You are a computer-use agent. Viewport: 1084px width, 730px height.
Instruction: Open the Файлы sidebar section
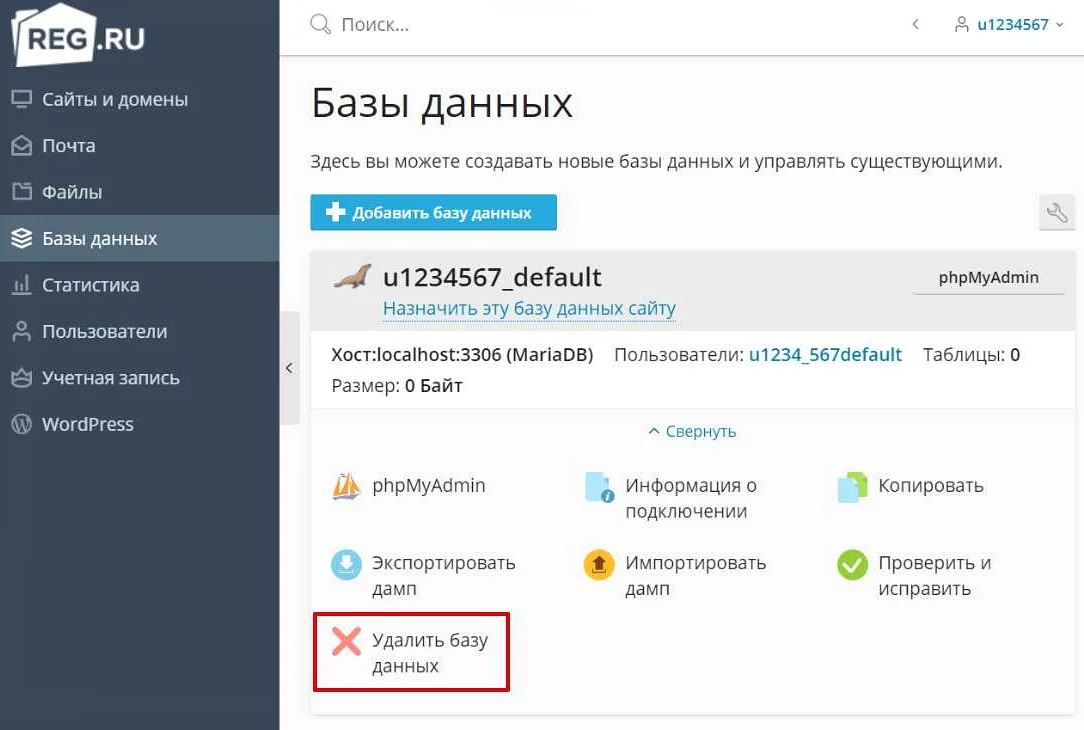point(71,192)
